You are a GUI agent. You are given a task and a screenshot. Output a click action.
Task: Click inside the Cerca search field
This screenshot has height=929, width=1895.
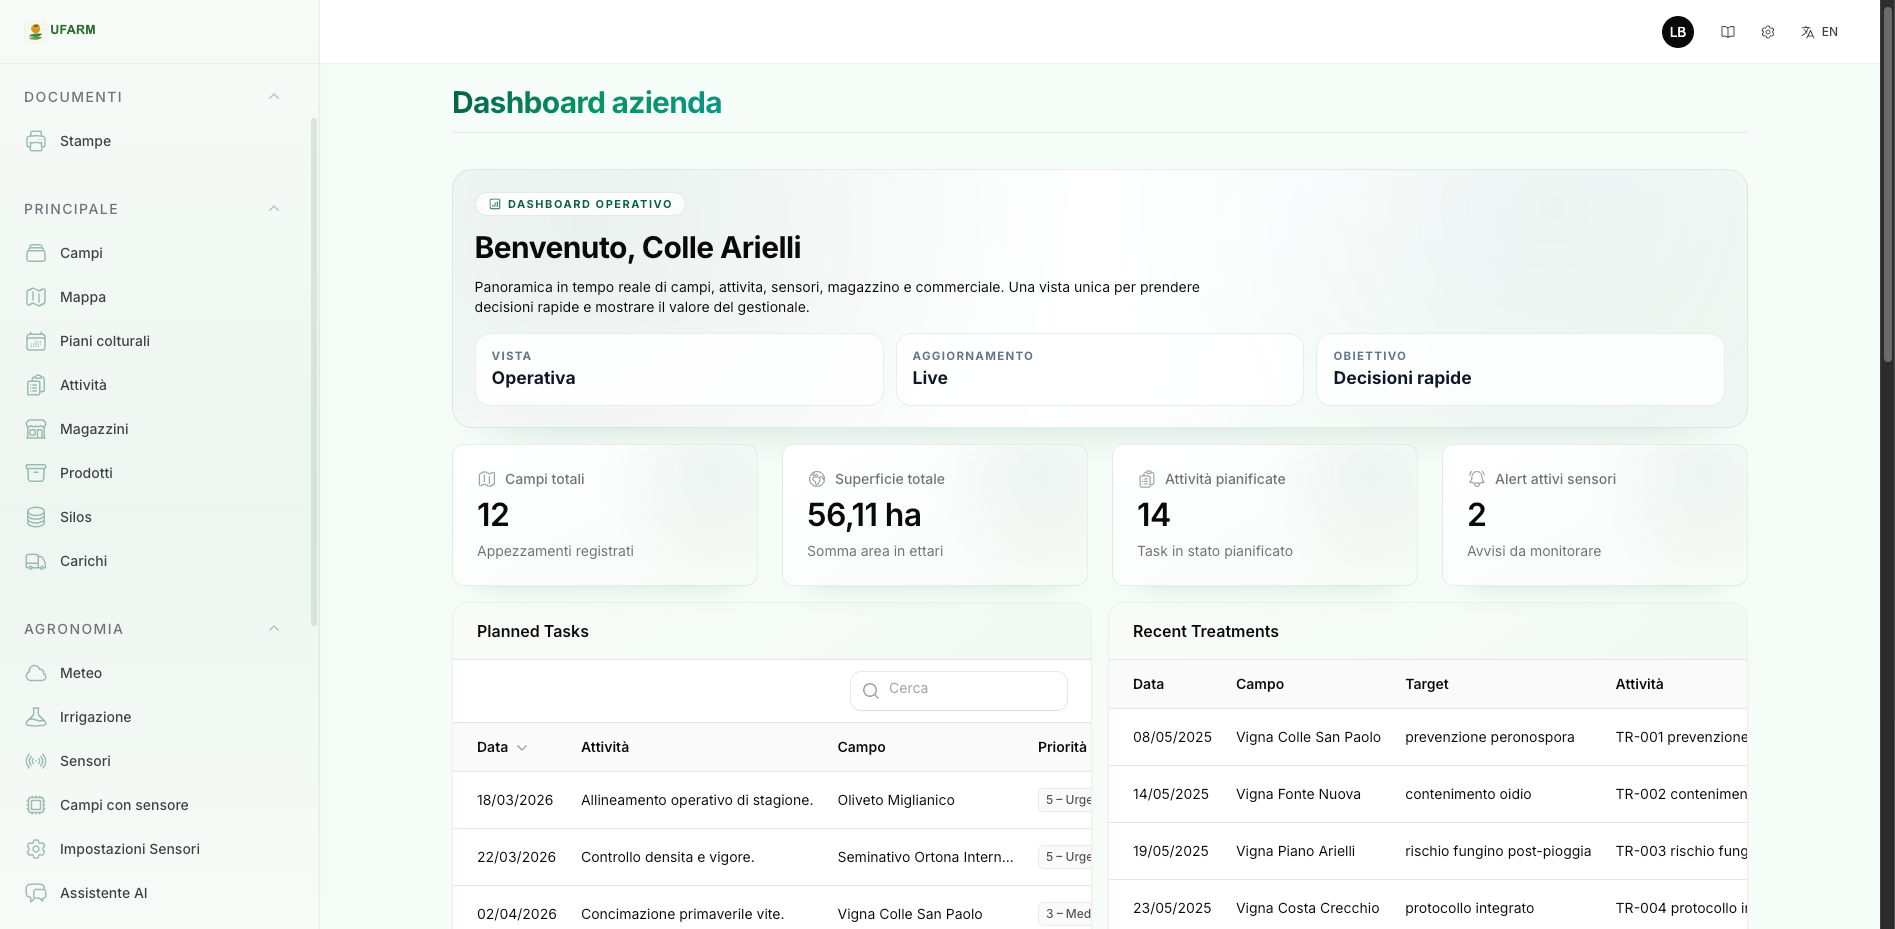[957, 690]
